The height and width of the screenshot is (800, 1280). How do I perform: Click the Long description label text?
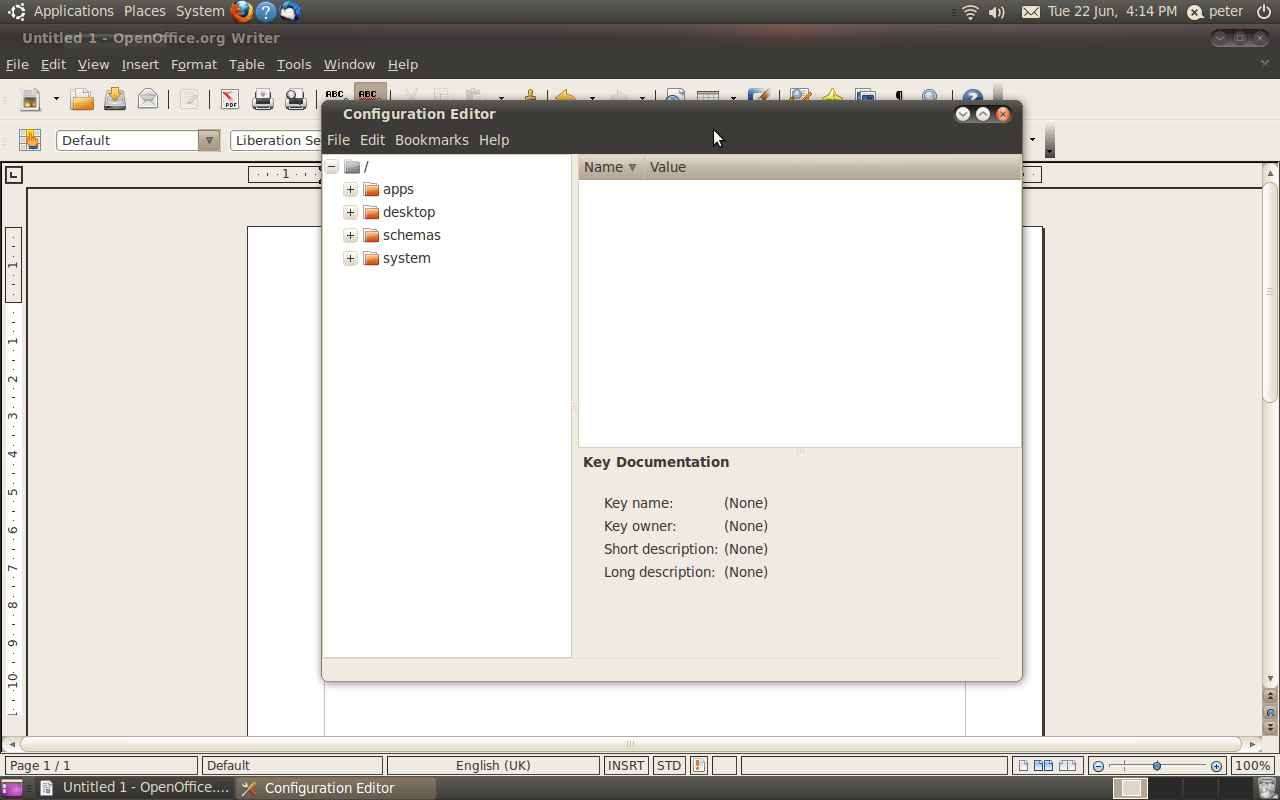click(659, 572)
